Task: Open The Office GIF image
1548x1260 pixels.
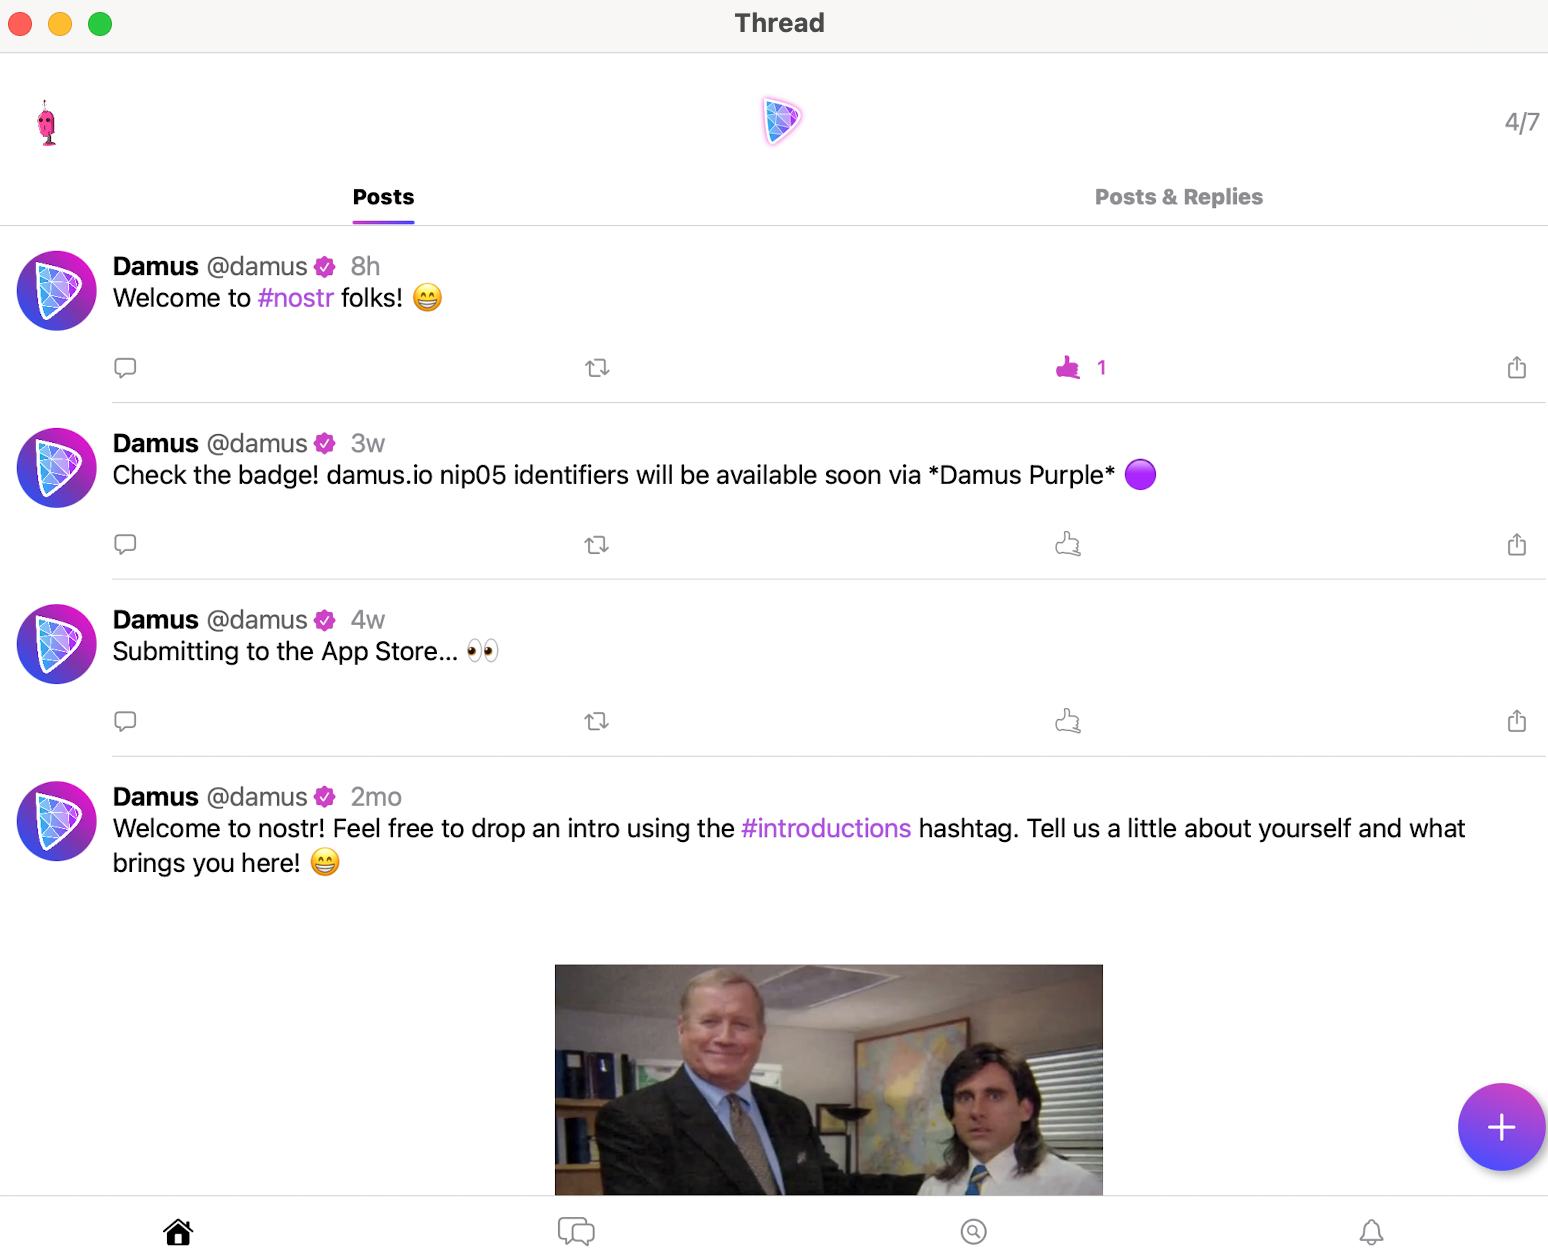Action: point(828,1079)
